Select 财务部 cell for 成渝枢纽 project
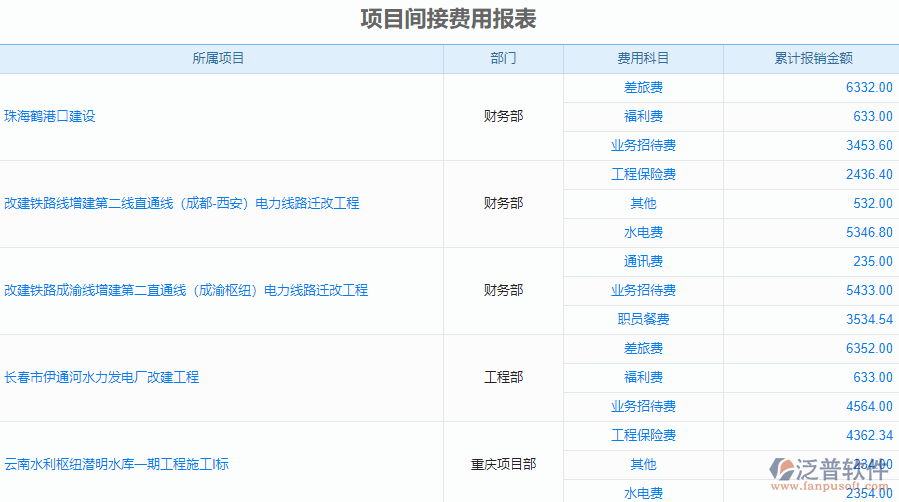This screenshot has height=502, width=899. [x=503, y=291]
